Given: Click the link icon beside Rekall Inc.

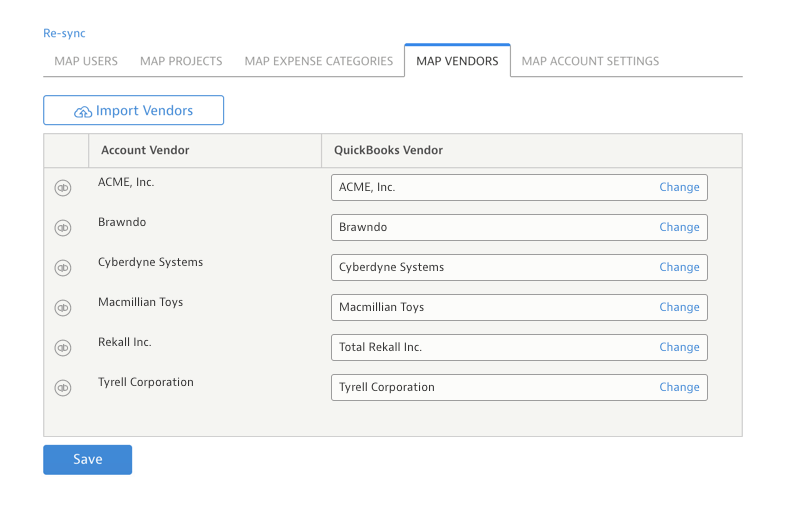Looking at the screenshot, I should (62, 348).
